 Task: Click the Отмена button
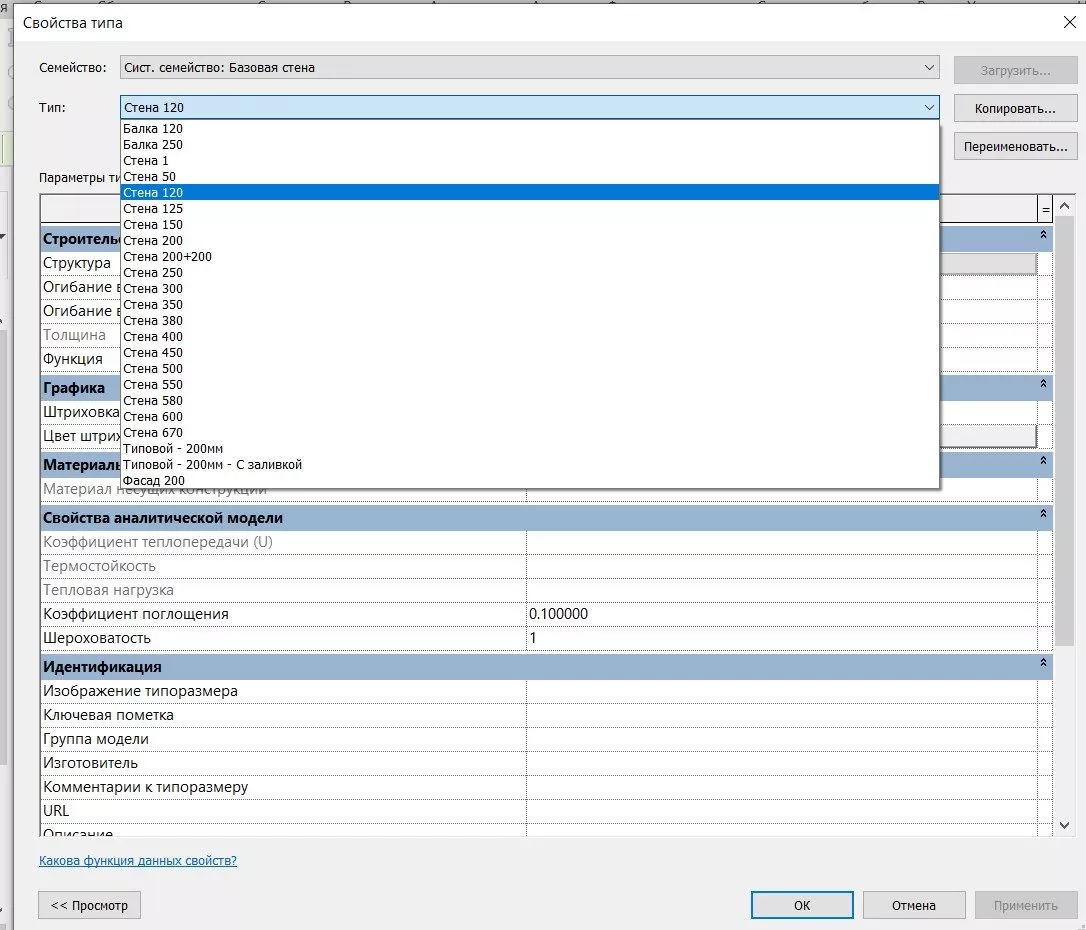click(x=914, y=905)
